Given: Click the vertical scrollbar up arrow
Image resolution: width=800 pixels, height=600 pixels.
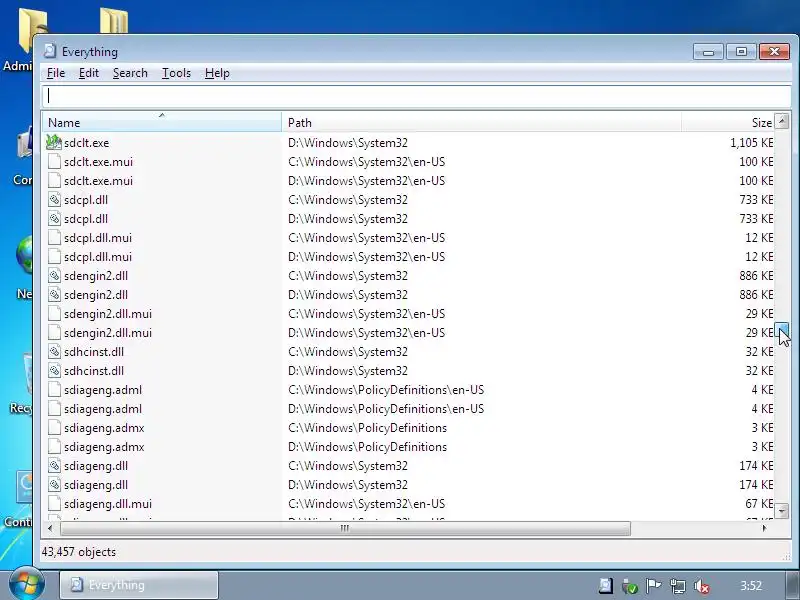Looking at the screenshot, I should (782, 121).
